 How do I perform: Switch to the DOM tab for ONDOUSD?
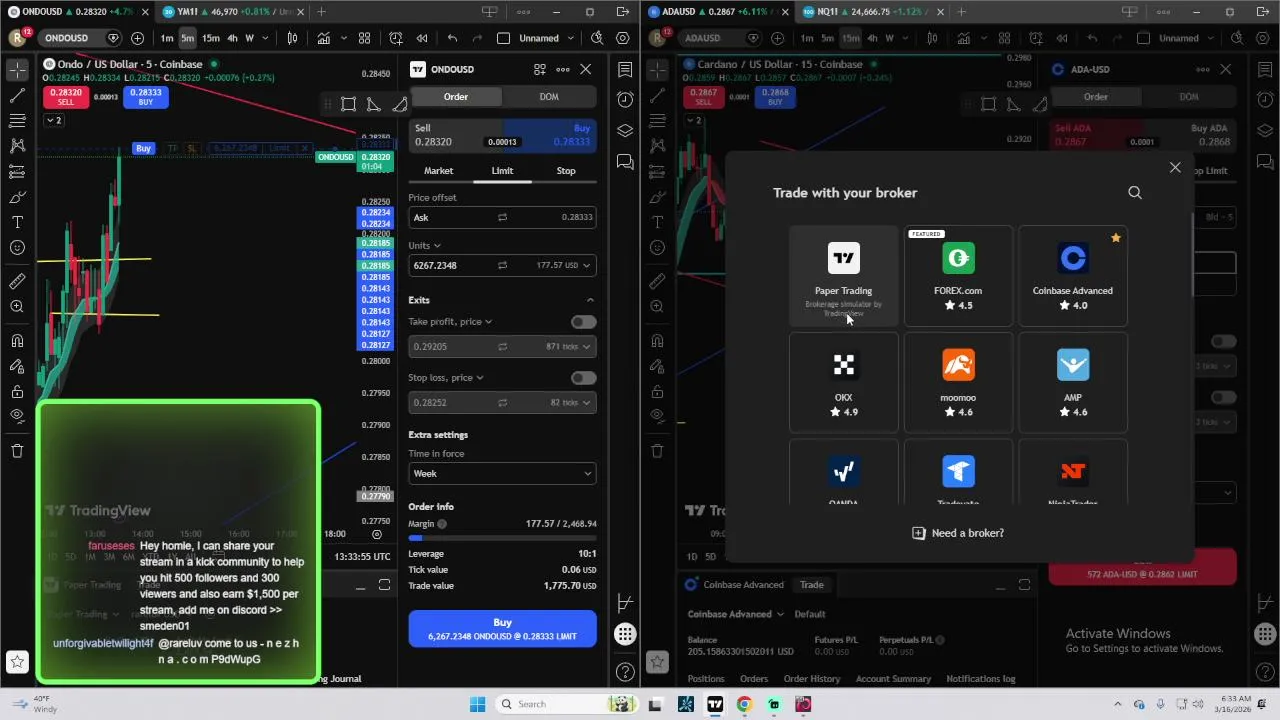(549, 96)
